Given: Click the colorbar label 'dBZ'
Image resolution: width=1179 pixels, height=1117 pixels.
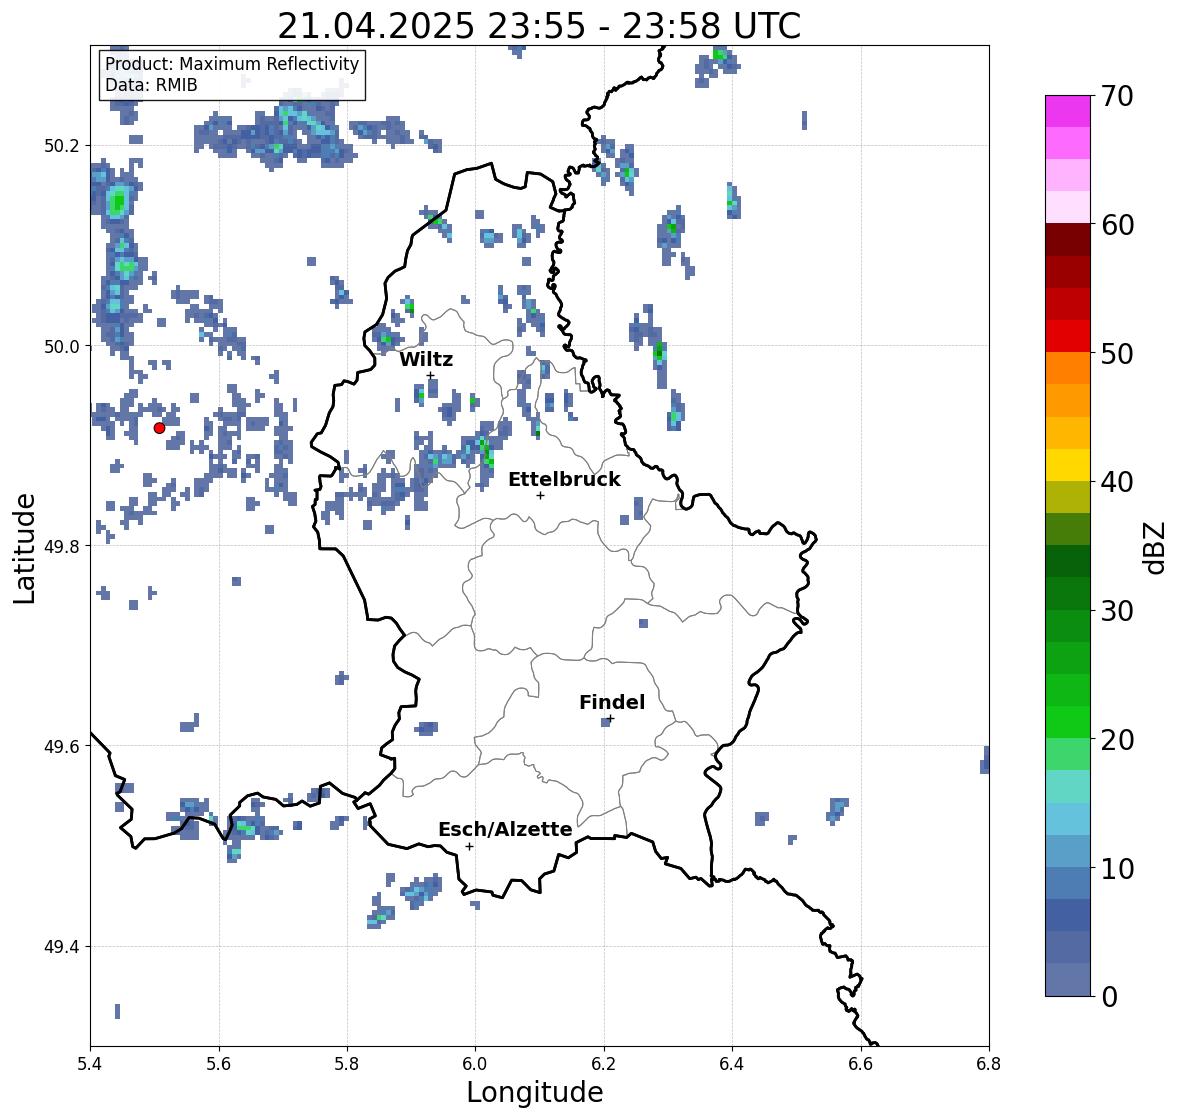Looking at the screenshot, I should (1155, 547).
